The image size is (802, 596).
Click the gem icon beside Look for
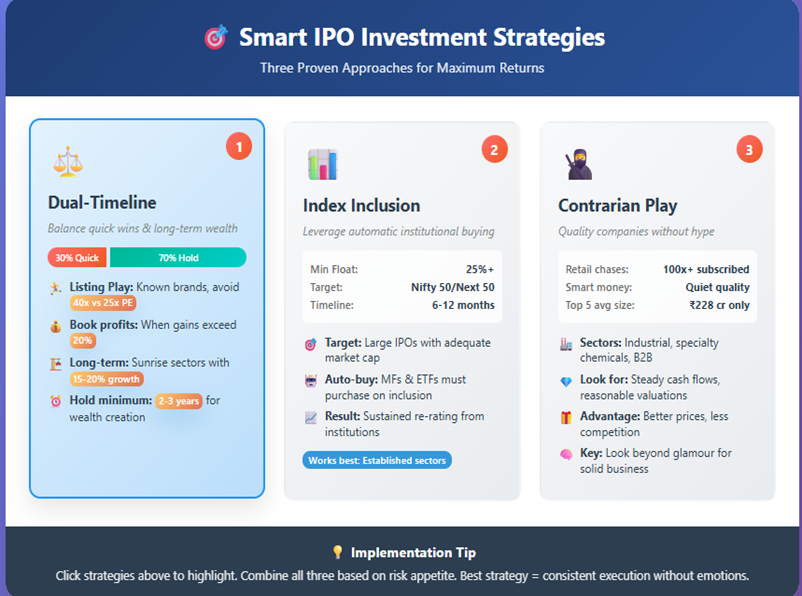coord(566,381)
